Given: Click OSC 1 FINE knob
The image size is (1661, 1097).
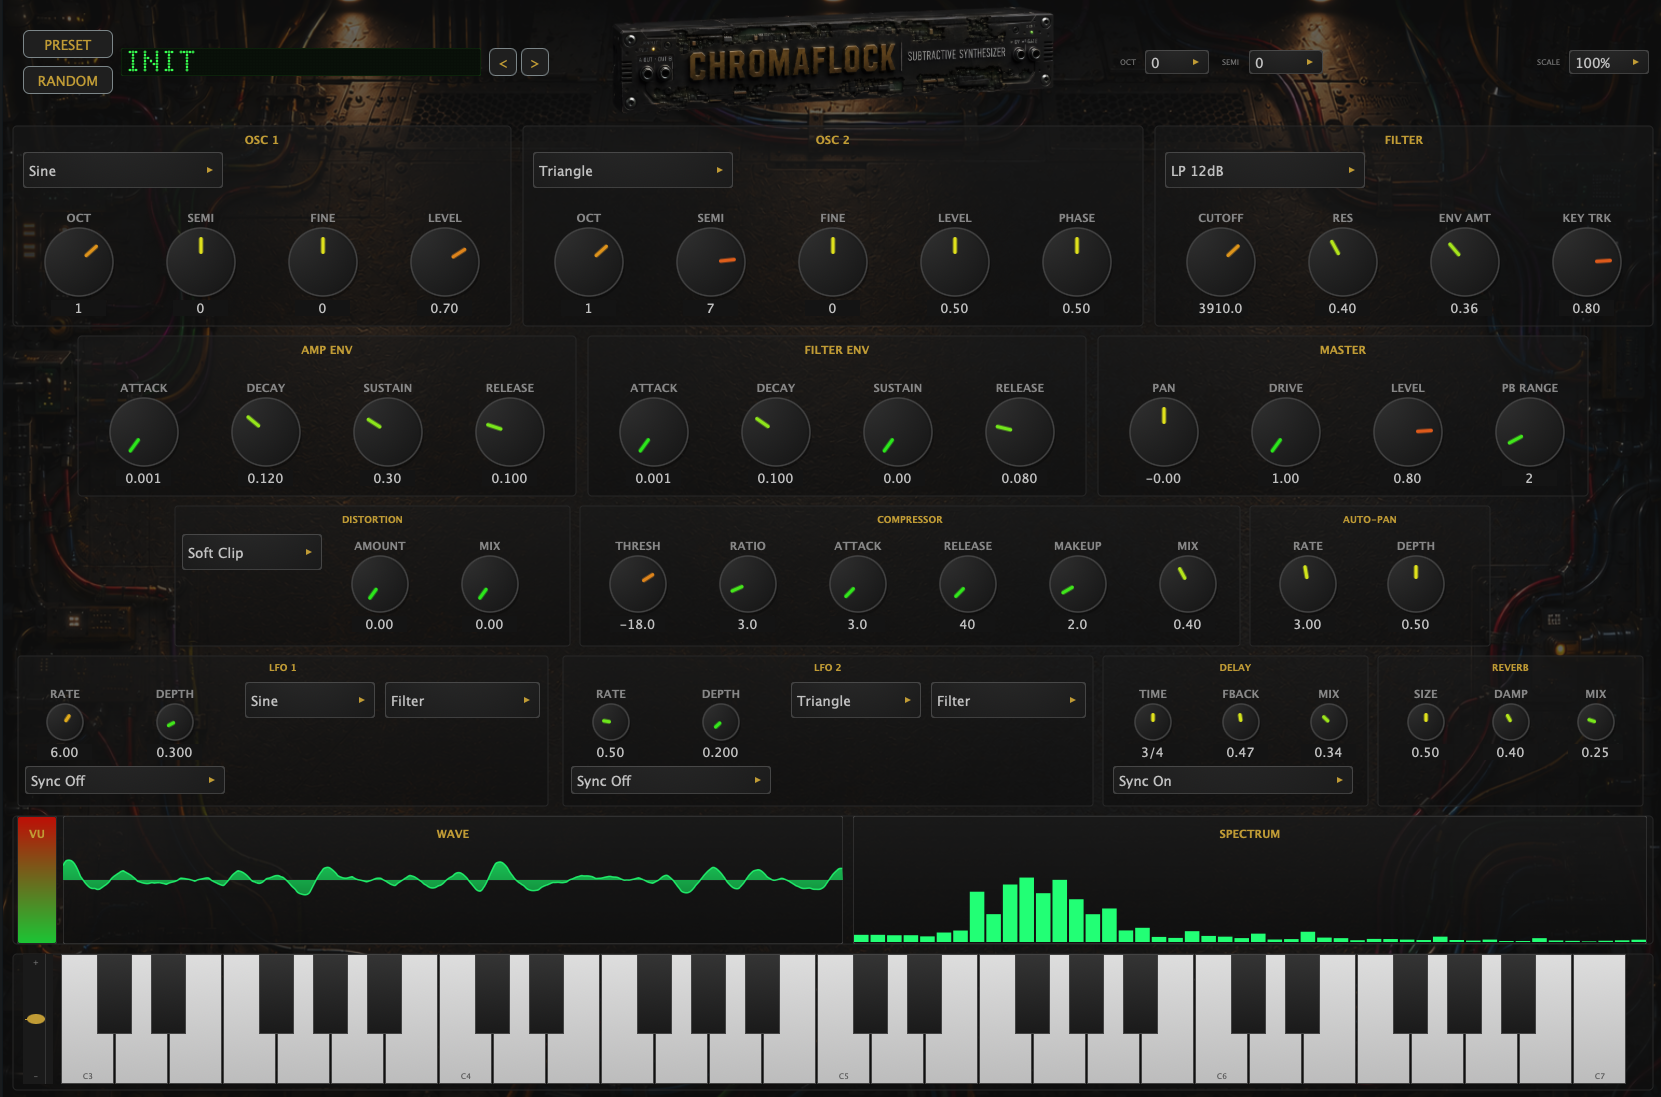Looking at the screenshot, I should click(323, 262).
